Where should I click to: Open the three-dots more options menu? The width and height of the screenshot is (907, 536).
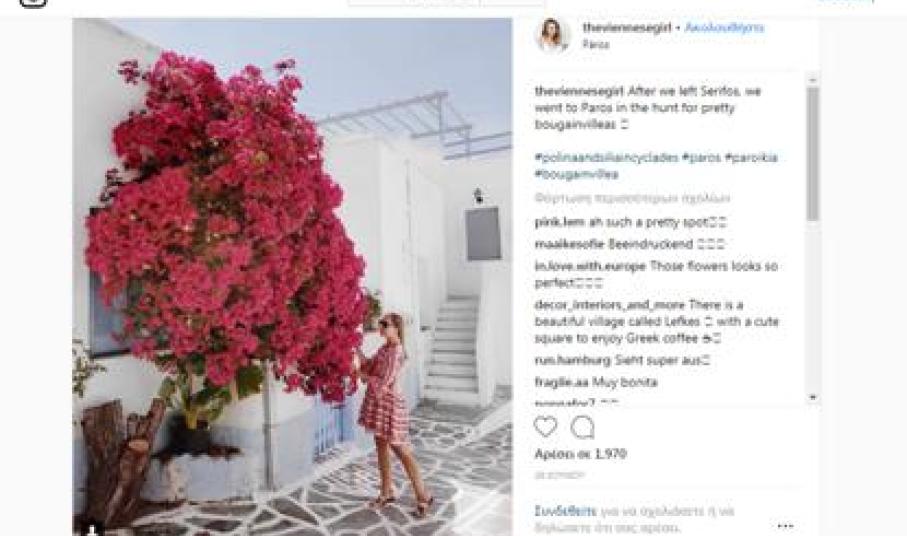[x=785, y=526]
